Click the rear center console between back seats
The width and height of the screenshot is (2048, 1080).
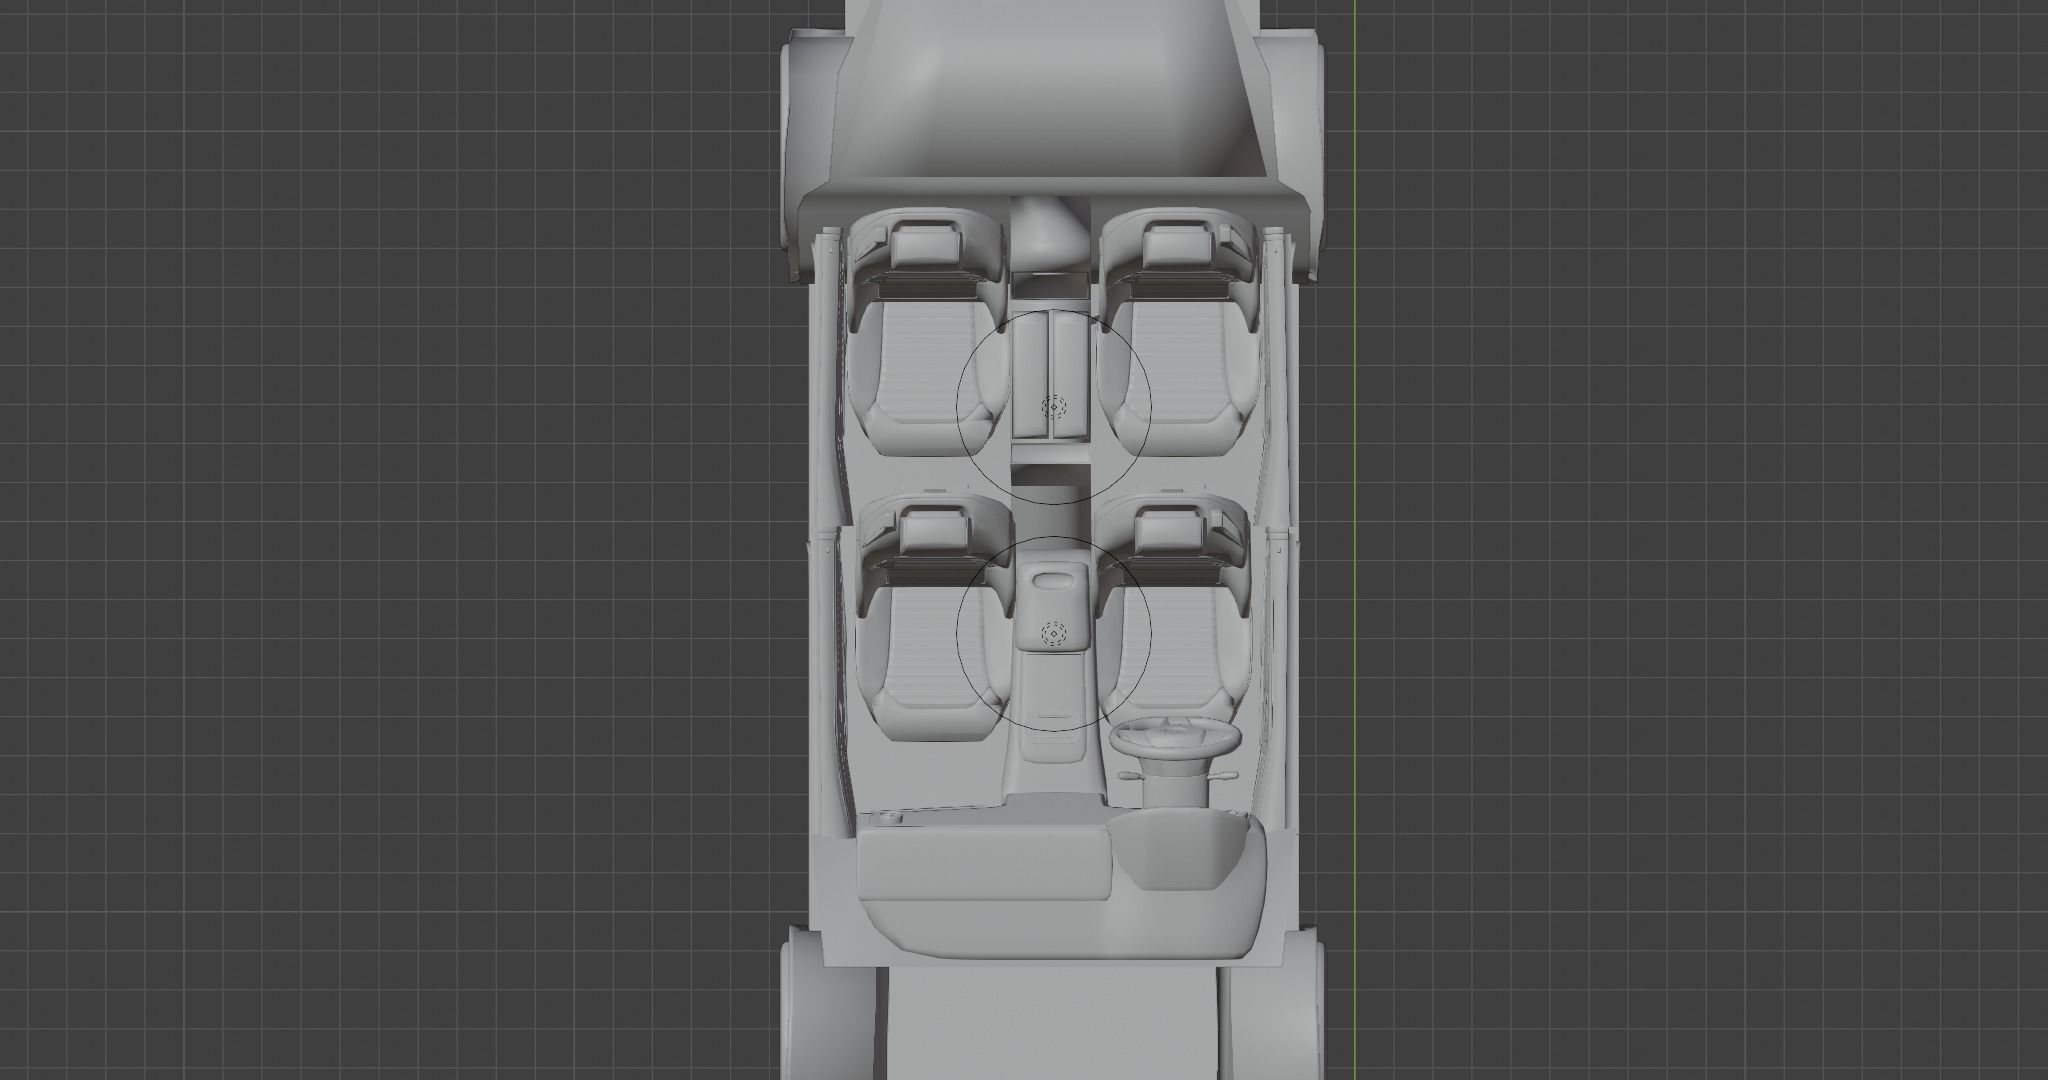click(x=1050, y=375)
